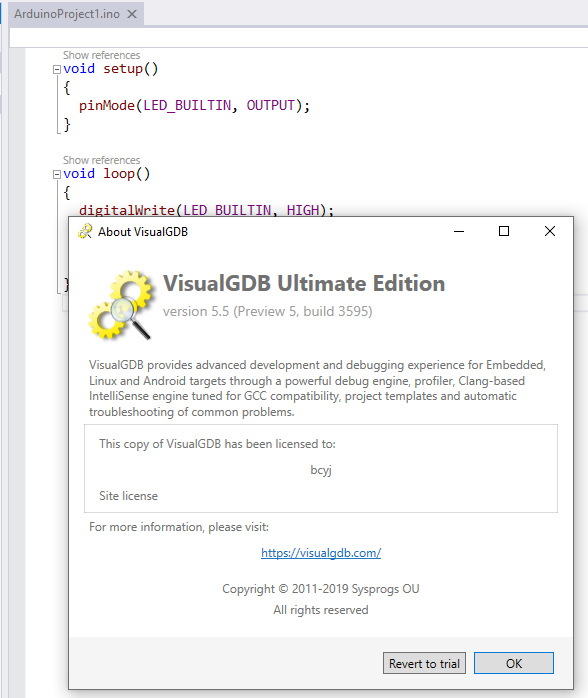Click the OUTPUT constant in code
588x698 pixels.
tap(271, 106)
